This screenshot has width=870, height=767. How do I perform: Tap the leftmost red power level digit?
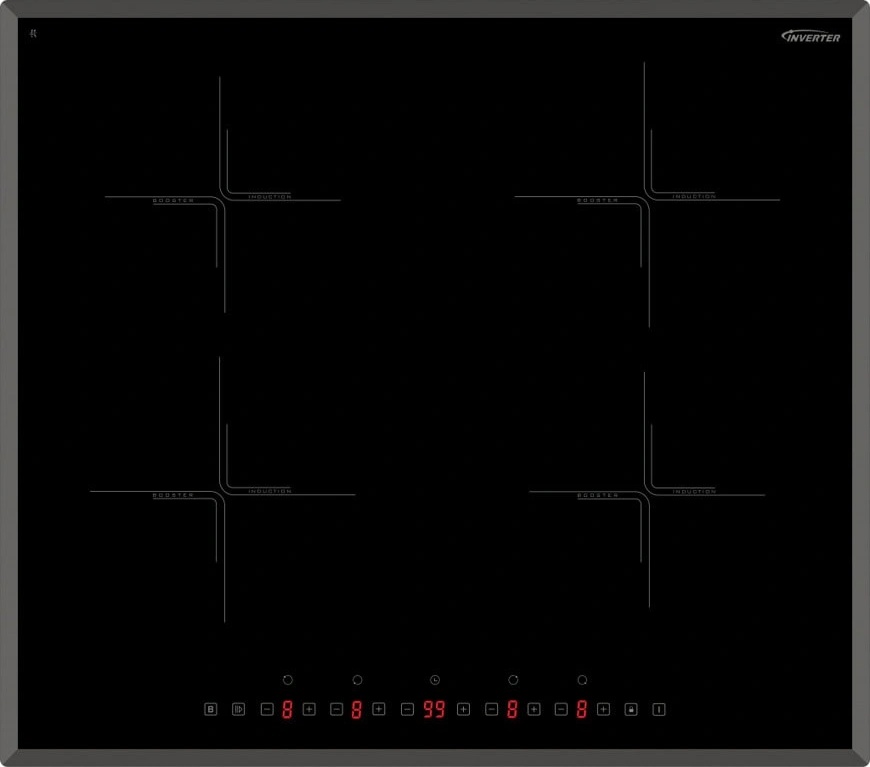tap(287, 709)
